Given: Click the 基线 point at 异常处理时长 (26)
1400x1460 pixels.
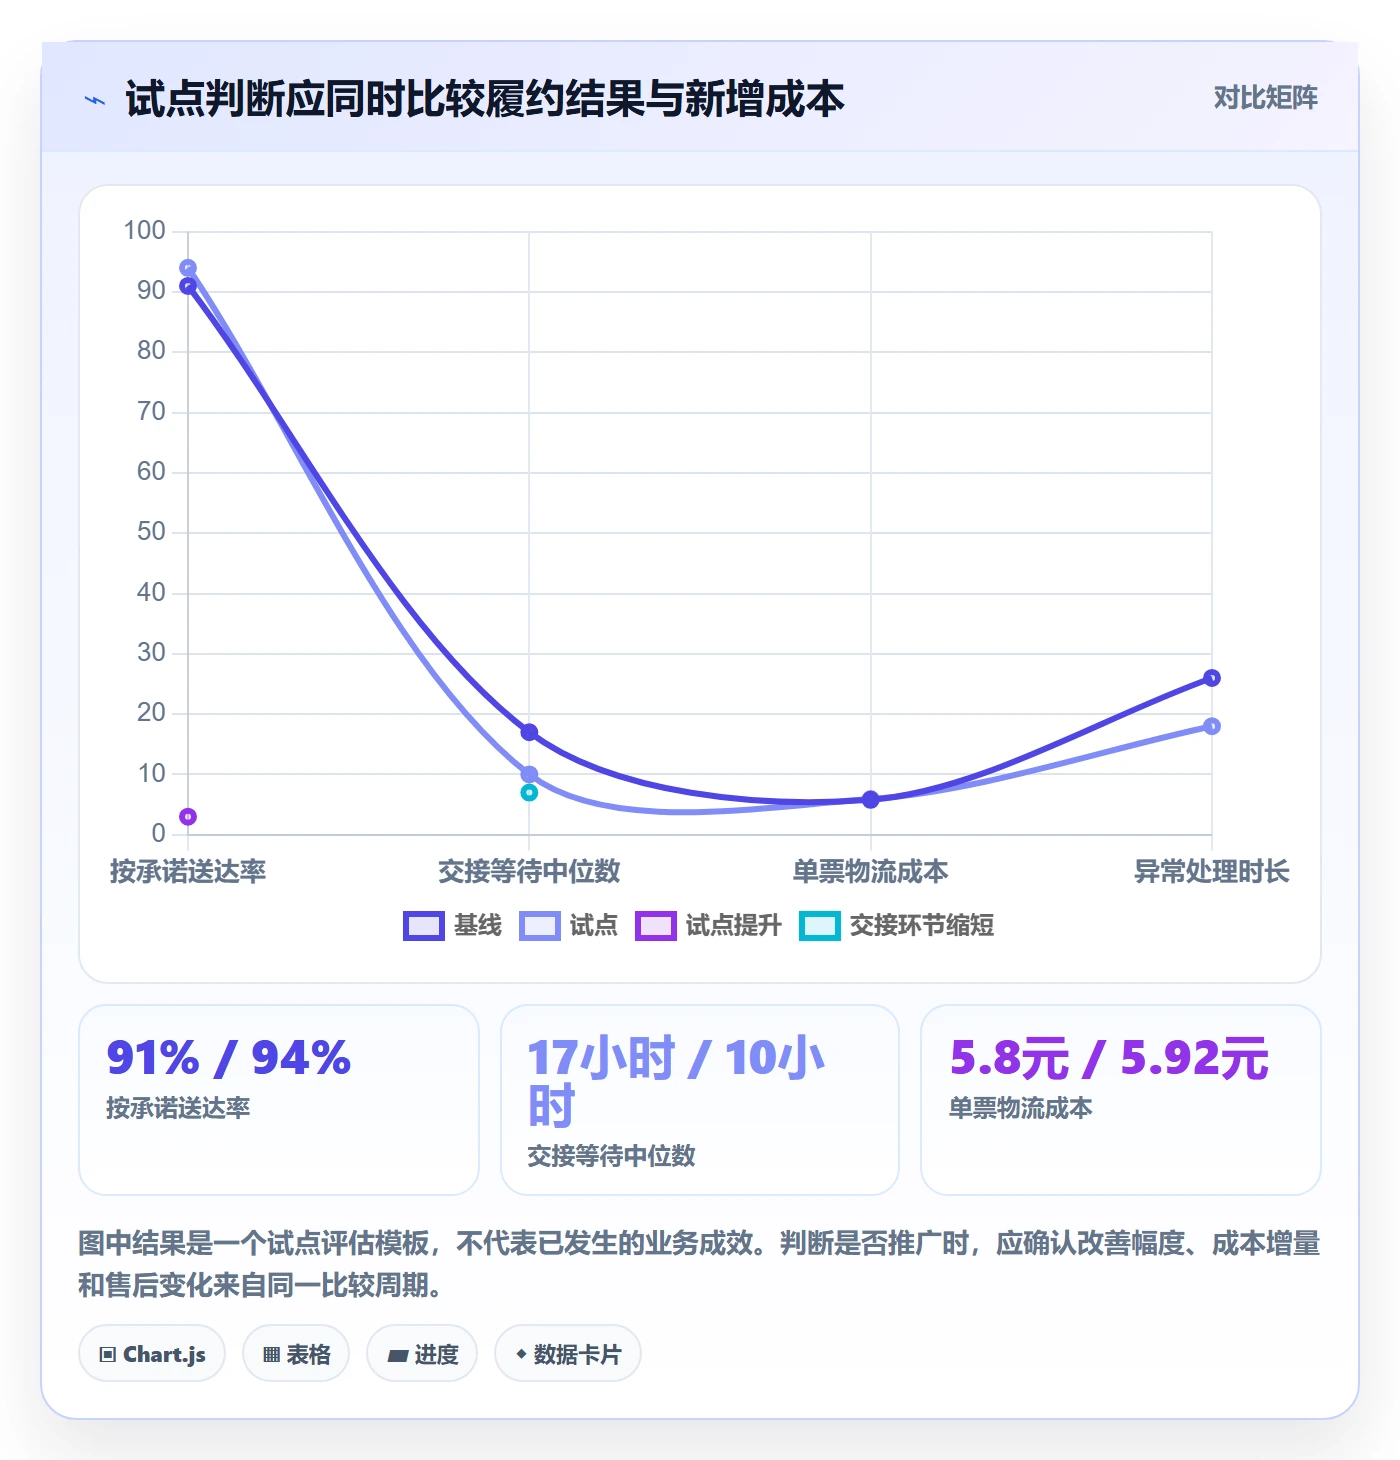Looking at the screenshot, I should [1212, 678].
